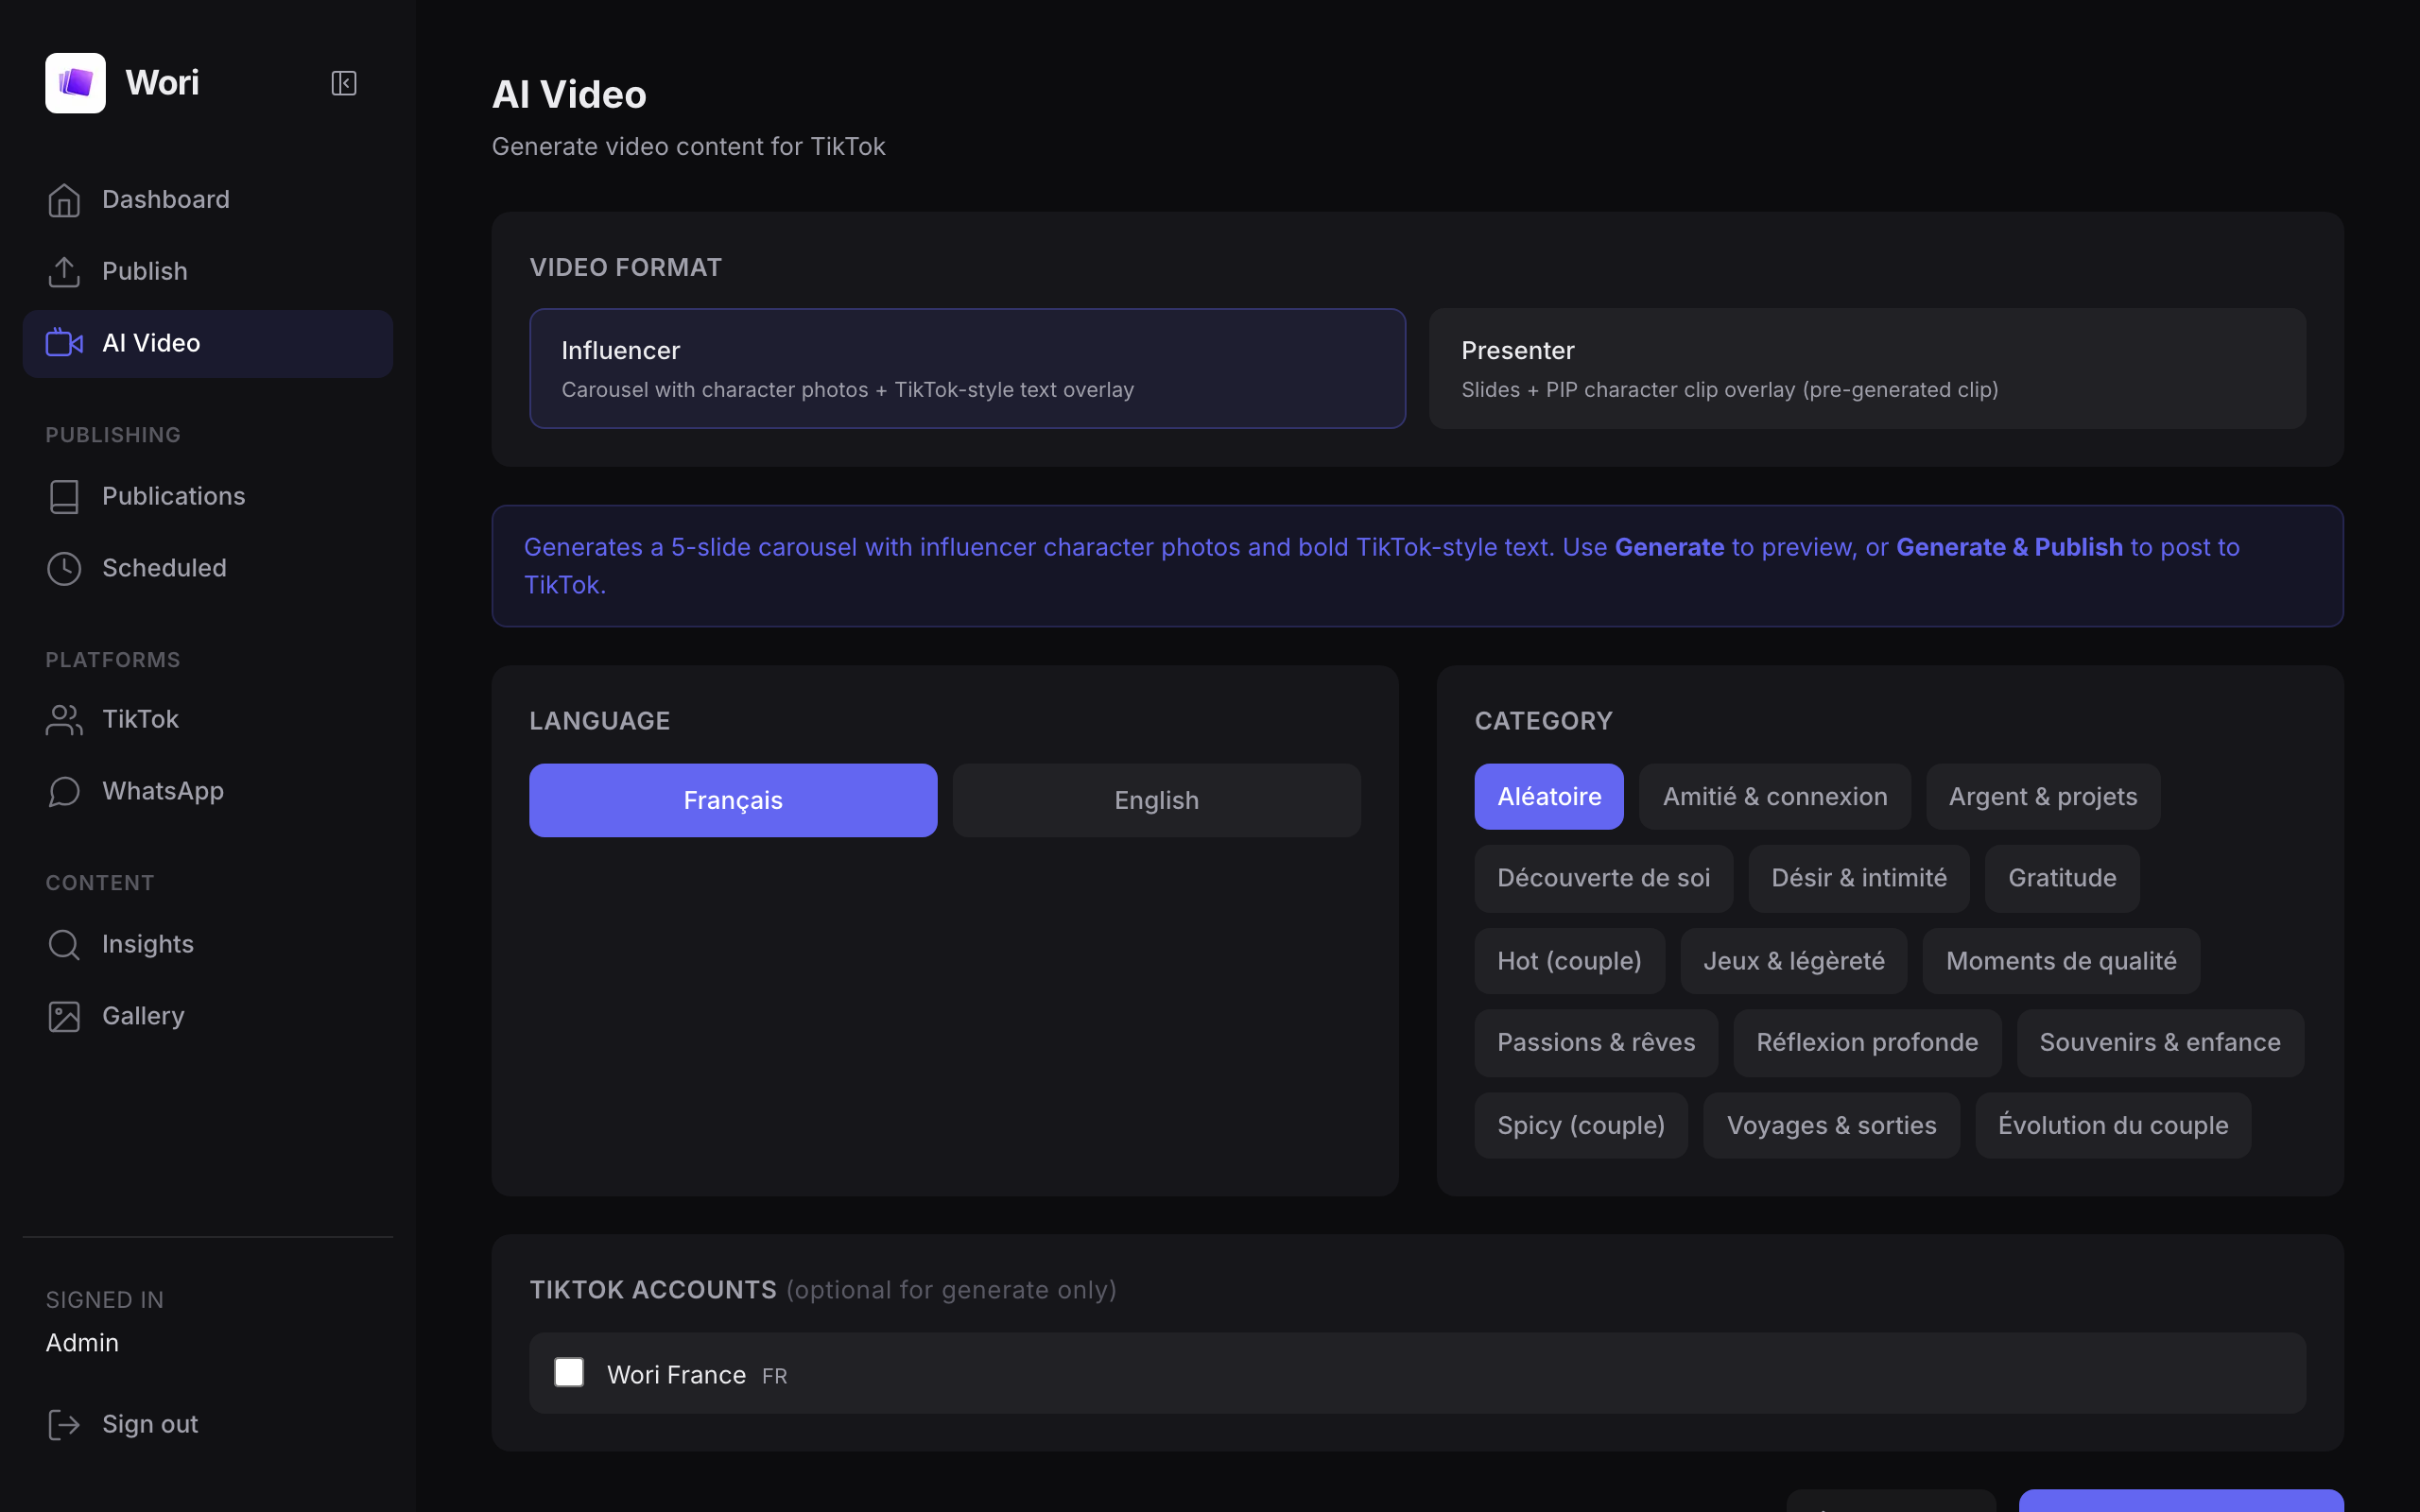Click the Scheduled clock icon
This screenshot has width=2420, height=1512.
[x=64, y=569]
